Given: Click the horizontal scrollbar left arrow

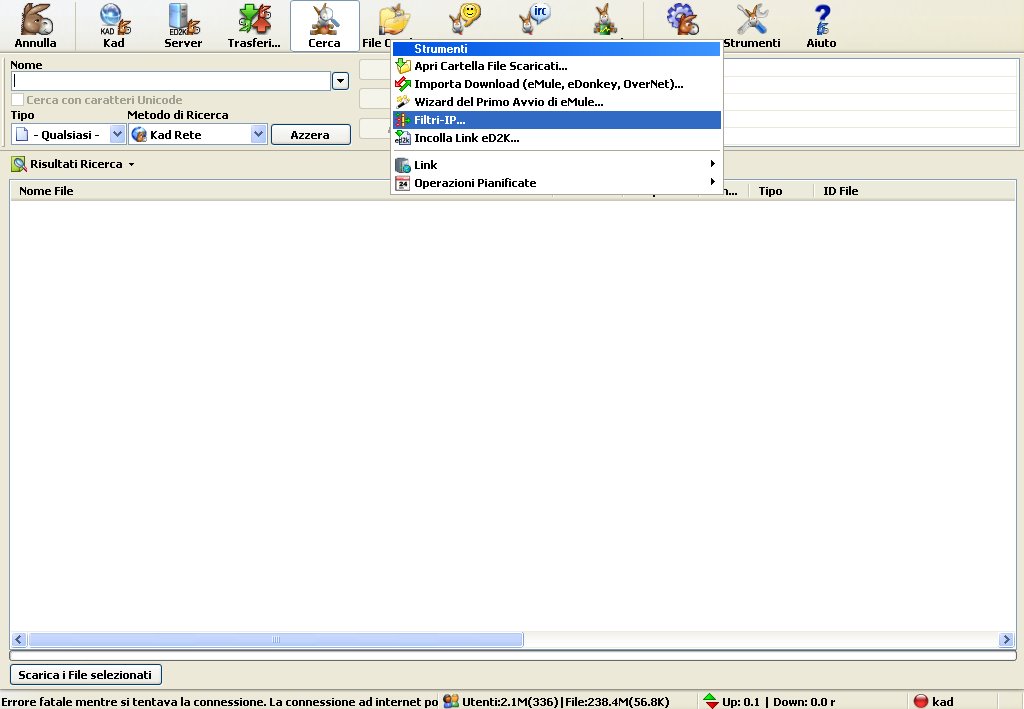Looking at the screenshot, I should 18,640.
